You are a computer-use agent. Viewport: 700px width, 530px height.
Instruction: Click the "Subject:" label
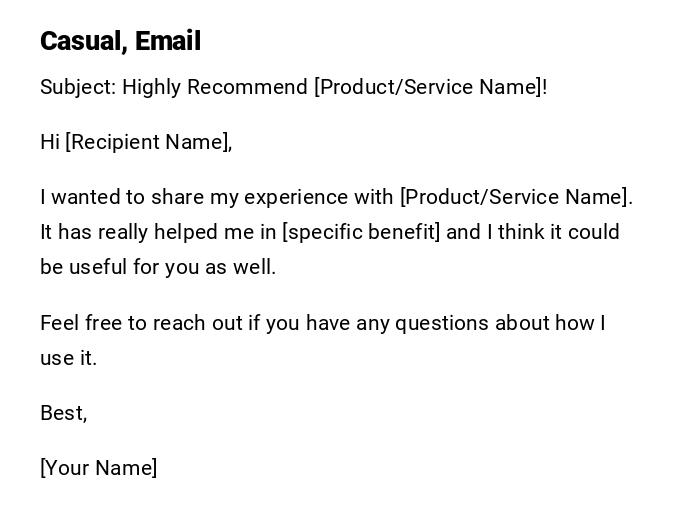pos(78,87)
